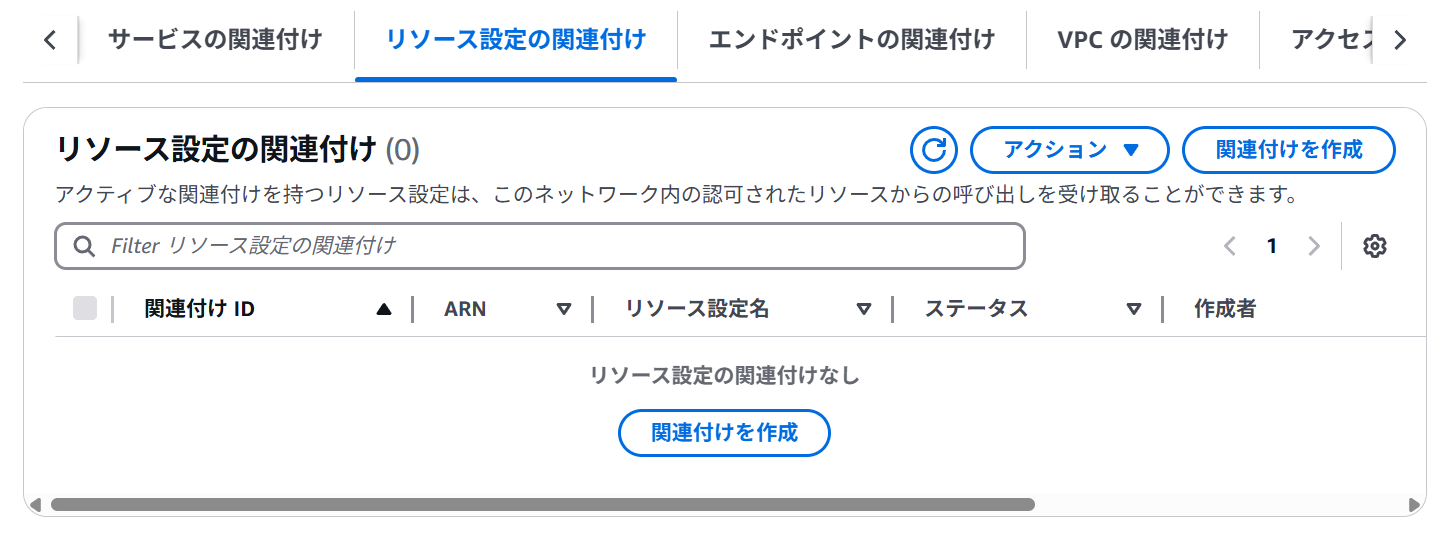Refresh the resource configuration associations list

pos(934,150)
